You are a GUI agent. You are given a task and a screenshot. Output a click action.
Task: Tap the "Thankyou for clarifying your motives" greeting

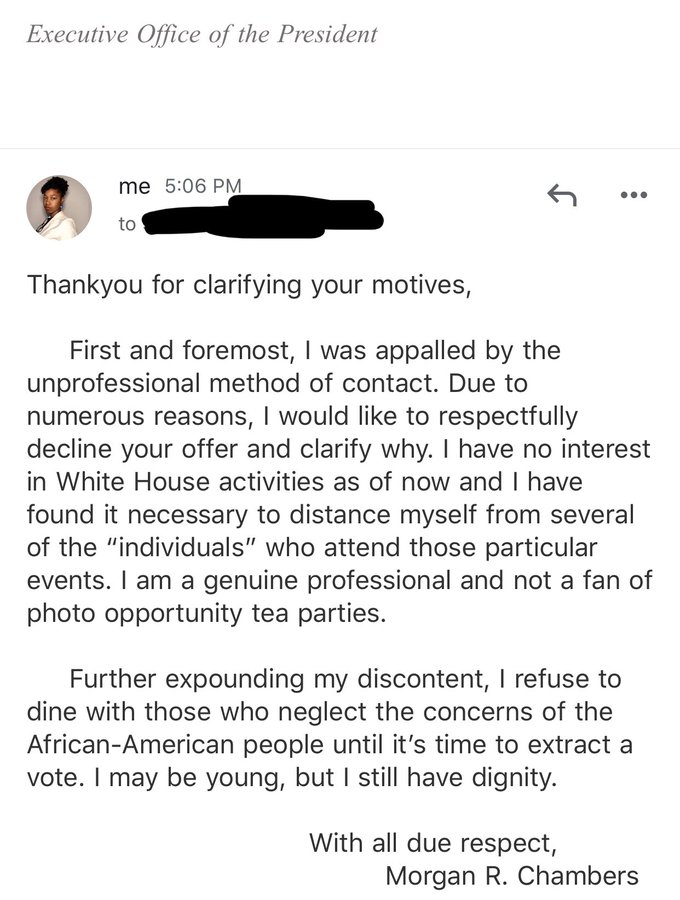tap(249, 285)
